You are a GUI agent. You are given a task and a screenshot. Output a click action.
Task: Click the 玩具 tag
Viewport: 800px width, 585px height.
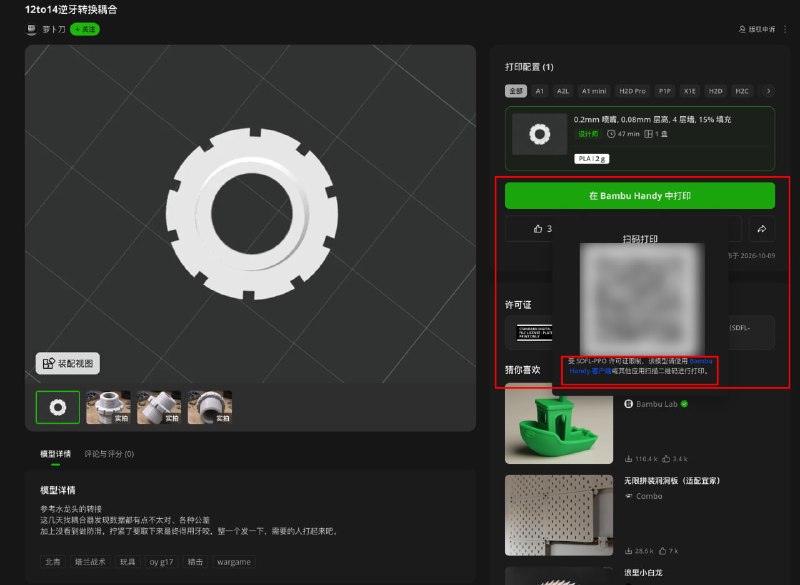[128, 562]
